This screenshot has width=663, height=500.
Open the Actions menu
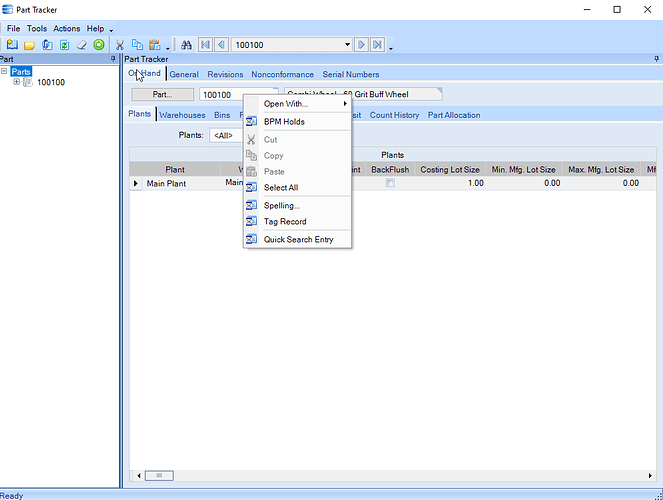(x=66, y=28)
